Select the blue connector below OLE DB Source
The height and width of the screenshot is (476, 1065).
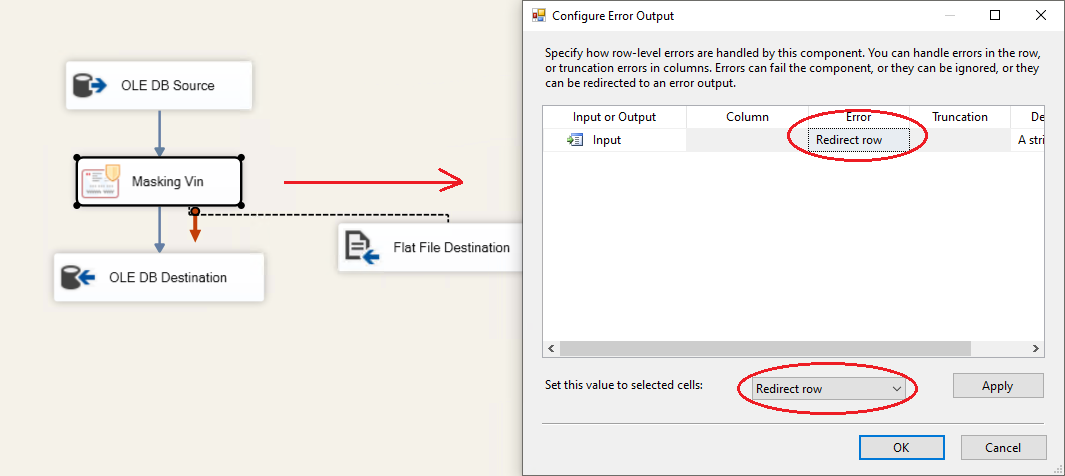point(159,132)
